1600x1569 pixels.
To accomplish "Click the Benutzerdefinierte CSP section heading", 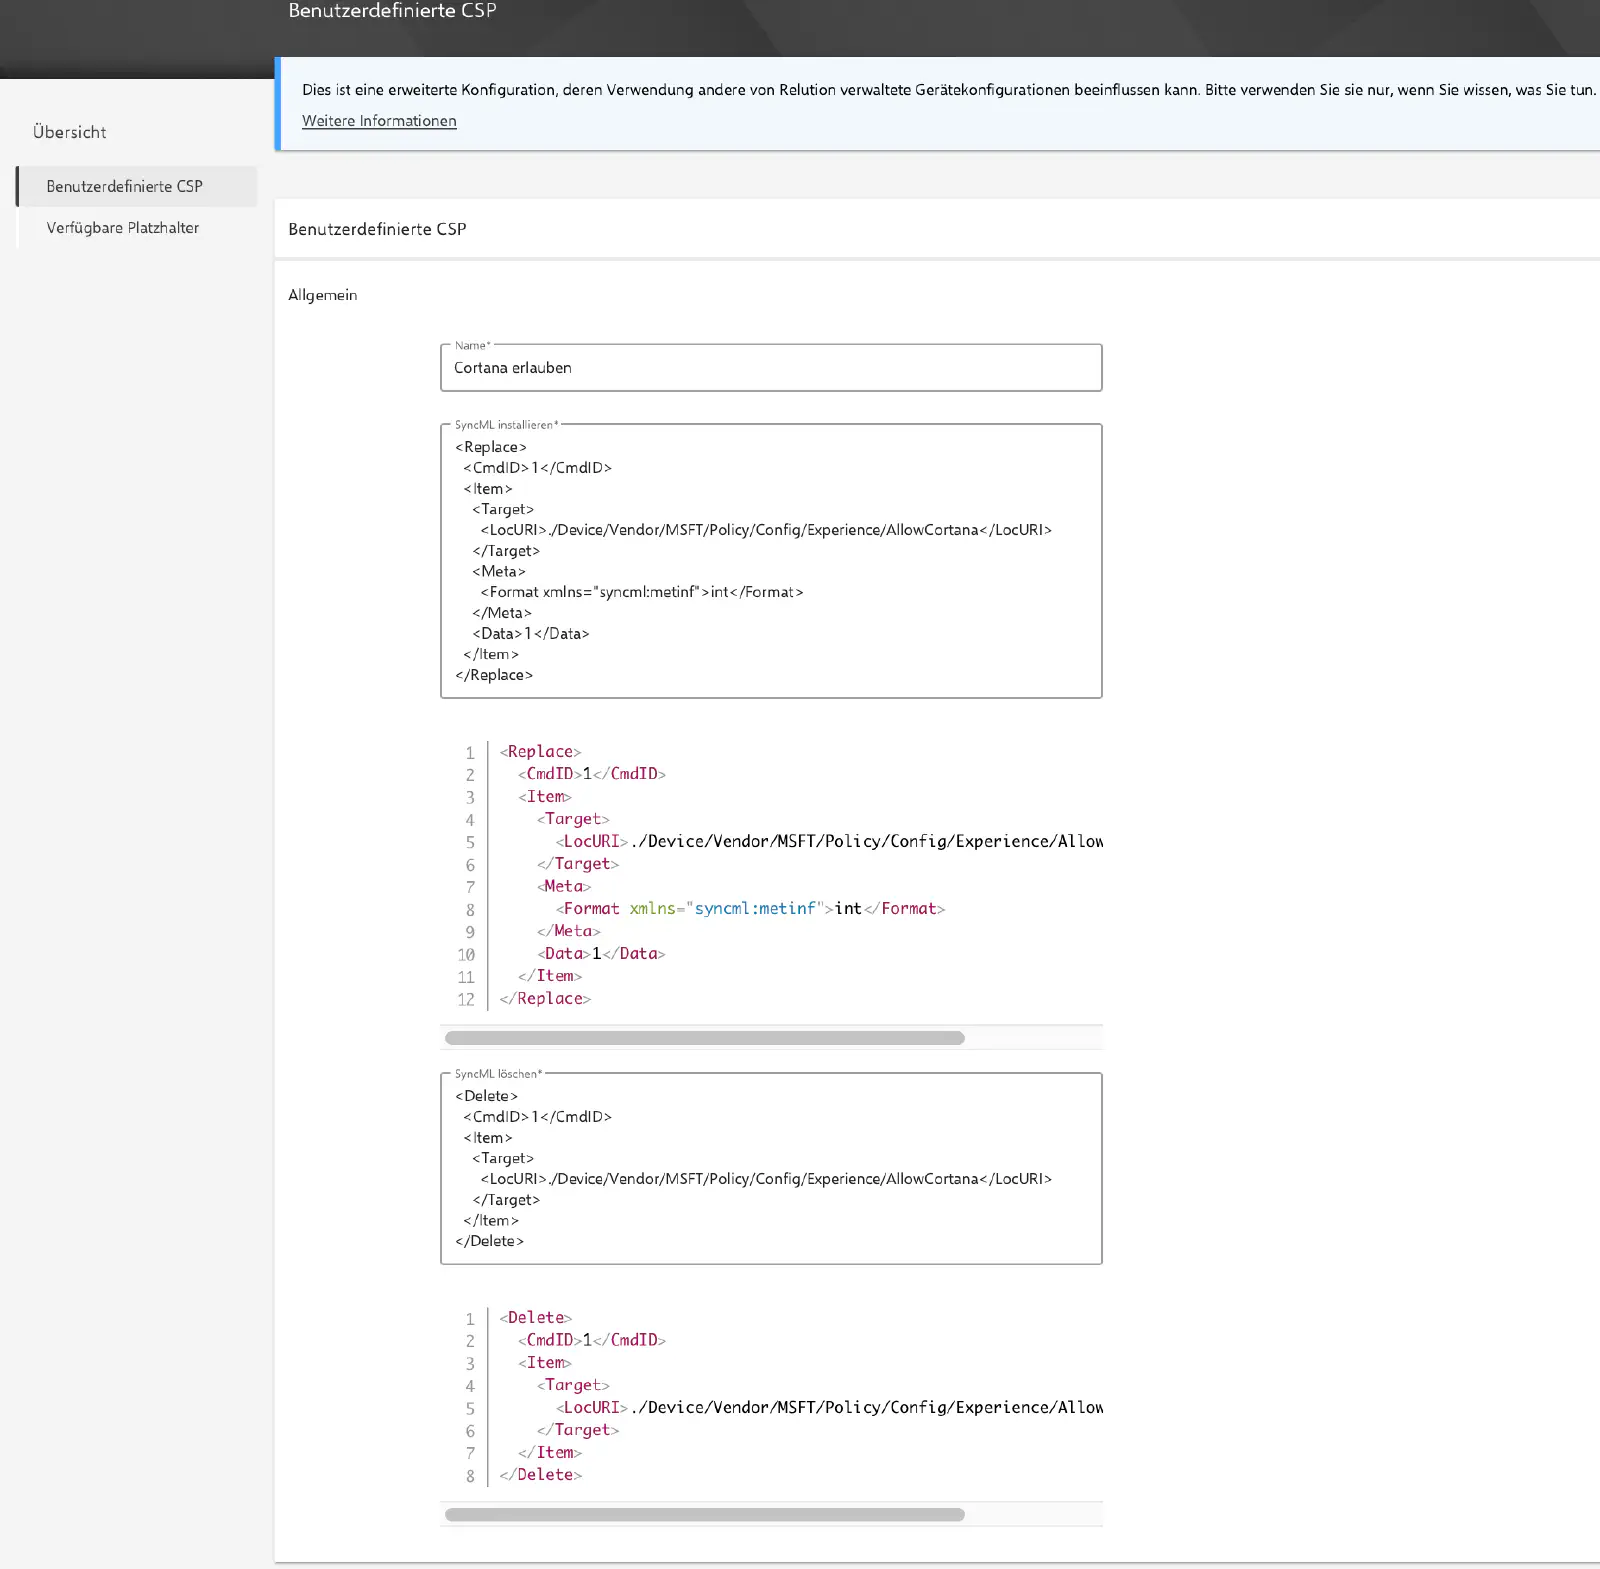I will pyautogui.click(x=377, y=229).
